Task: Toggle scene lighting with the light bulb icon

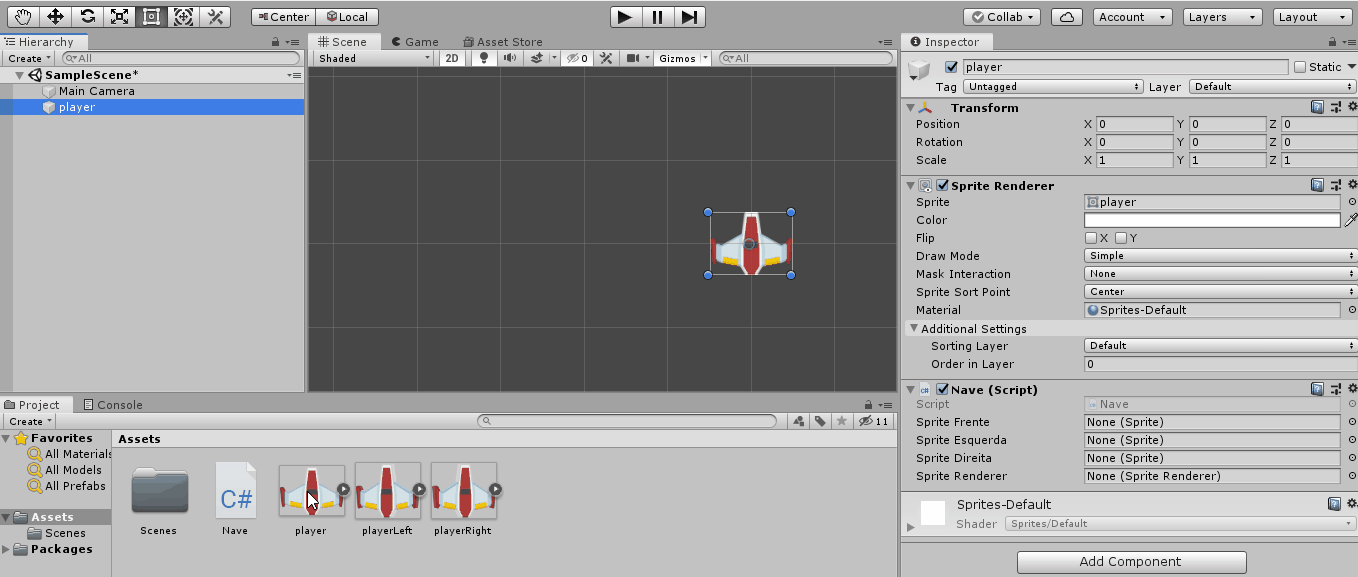Action: [485, 58]
